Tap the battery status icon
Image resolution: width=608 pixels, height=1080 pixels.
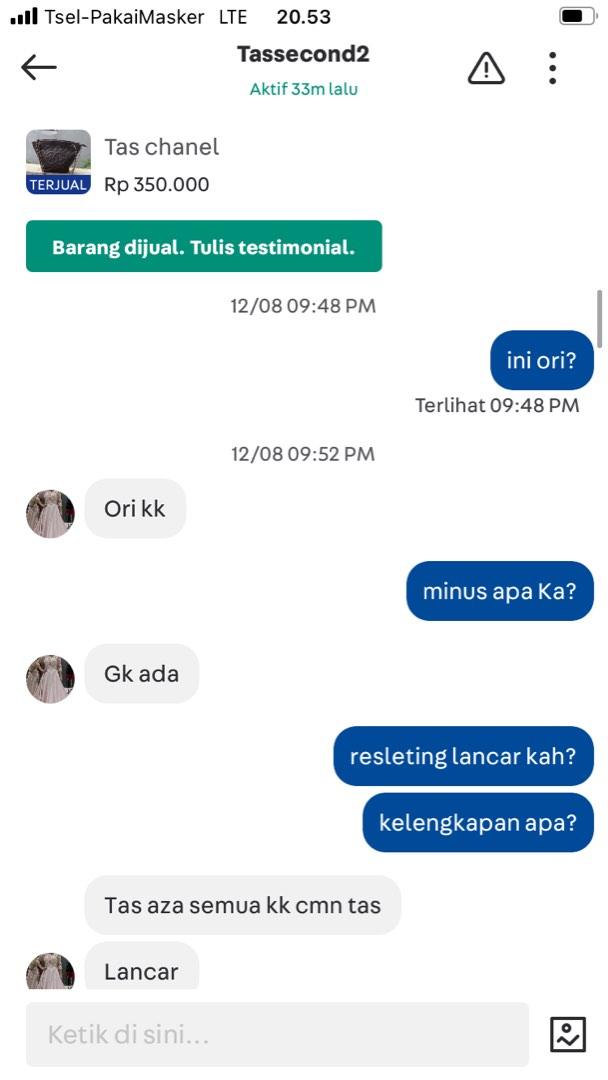[577, 17]
